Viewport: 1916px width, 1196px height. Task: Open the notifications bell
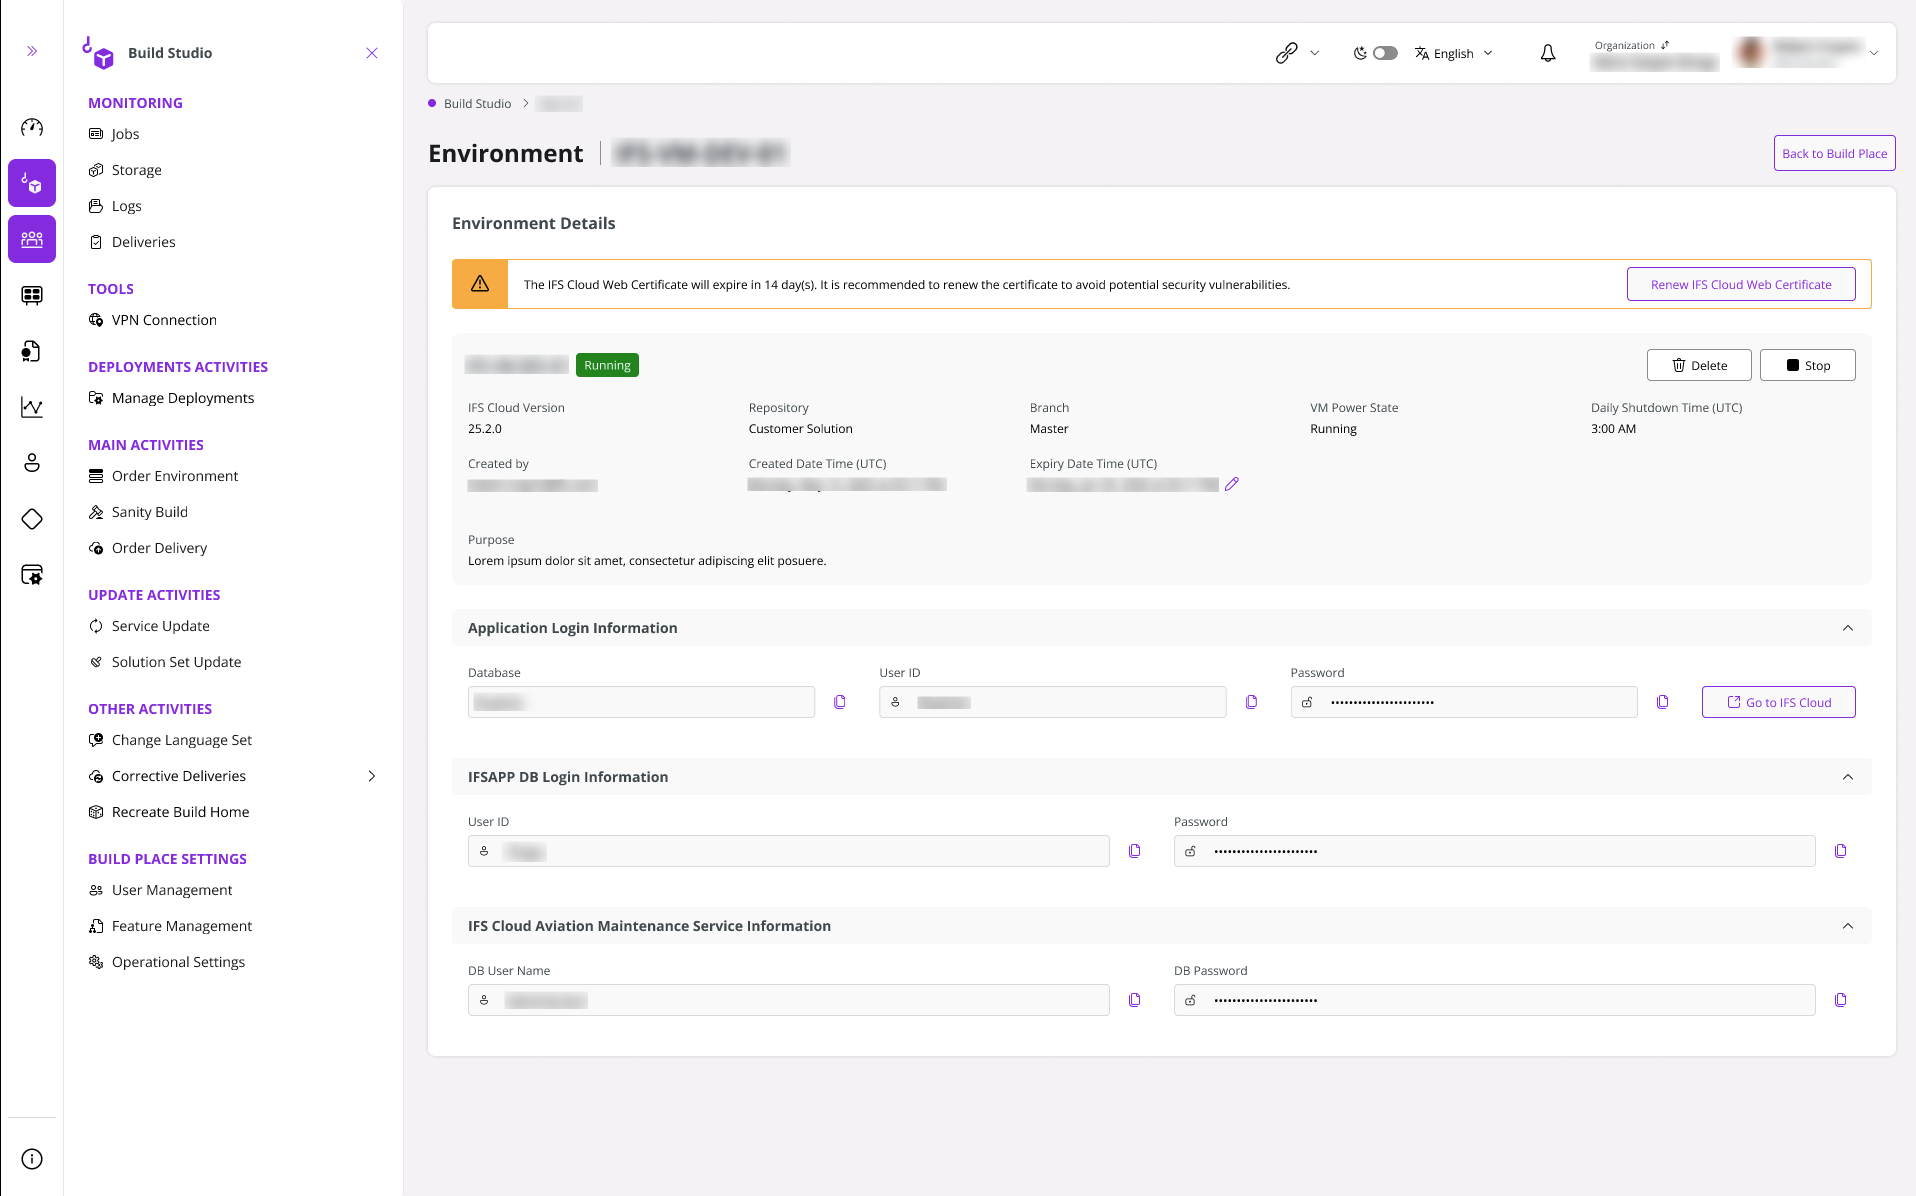pyautogui.click(x=1548, y=53)
